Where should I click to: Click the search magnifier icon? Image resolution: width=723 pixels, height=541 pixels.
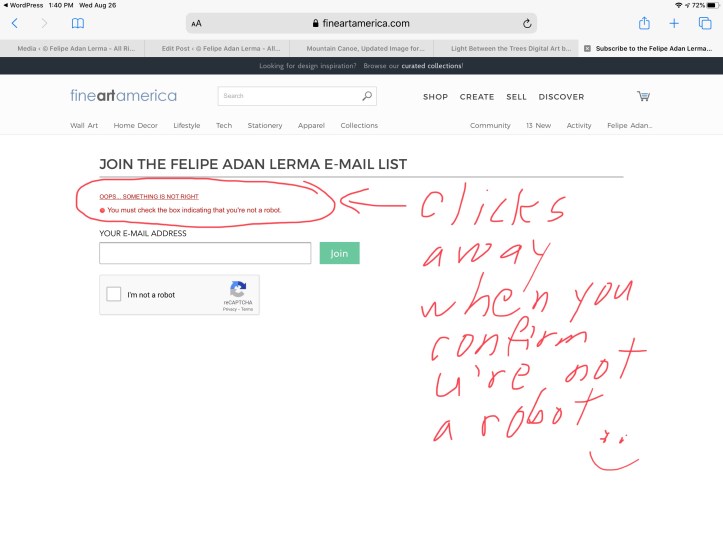367,97
